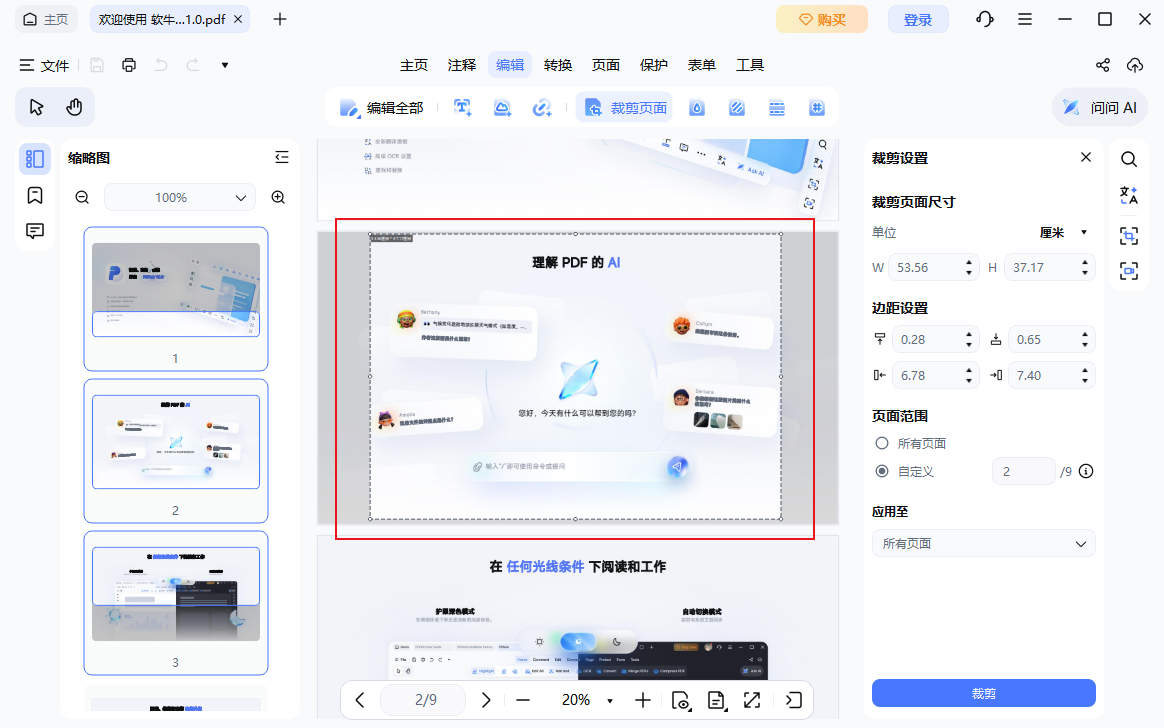Click the add link tool icon

(542, 108)
